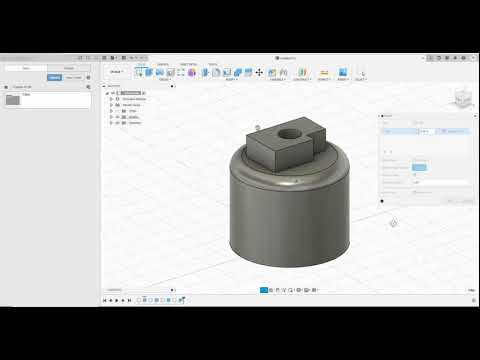
Task: Click the info icon in dialog footer
Action: tap(382, 201)
